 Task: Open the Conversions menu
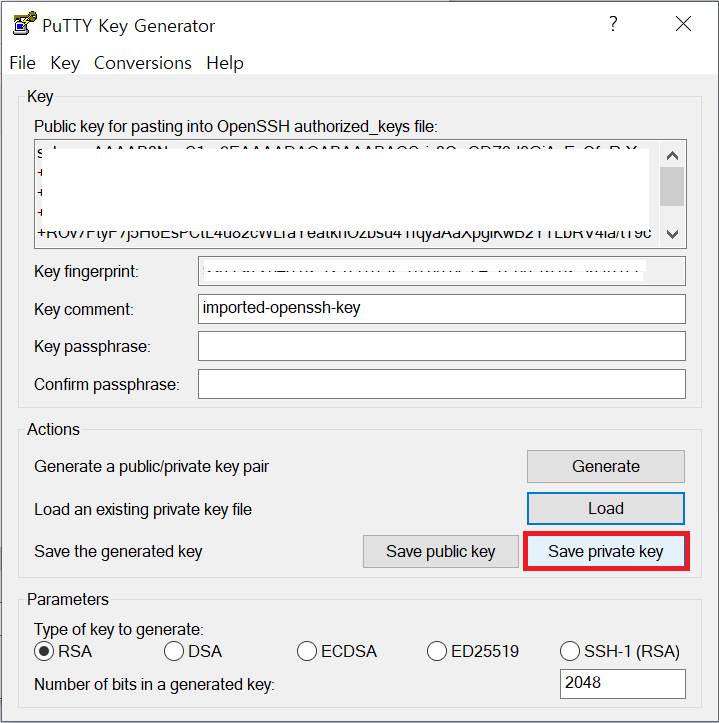click(143, 63)
